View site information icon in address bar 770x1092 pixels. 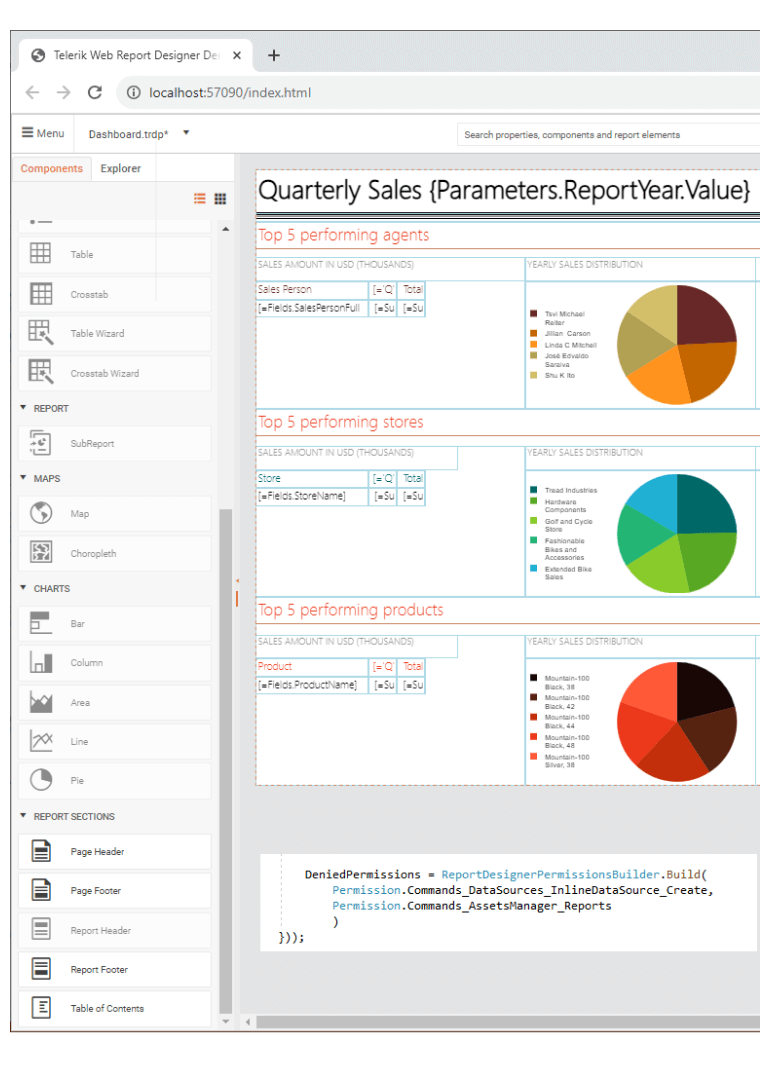click(x=133, y=93)
